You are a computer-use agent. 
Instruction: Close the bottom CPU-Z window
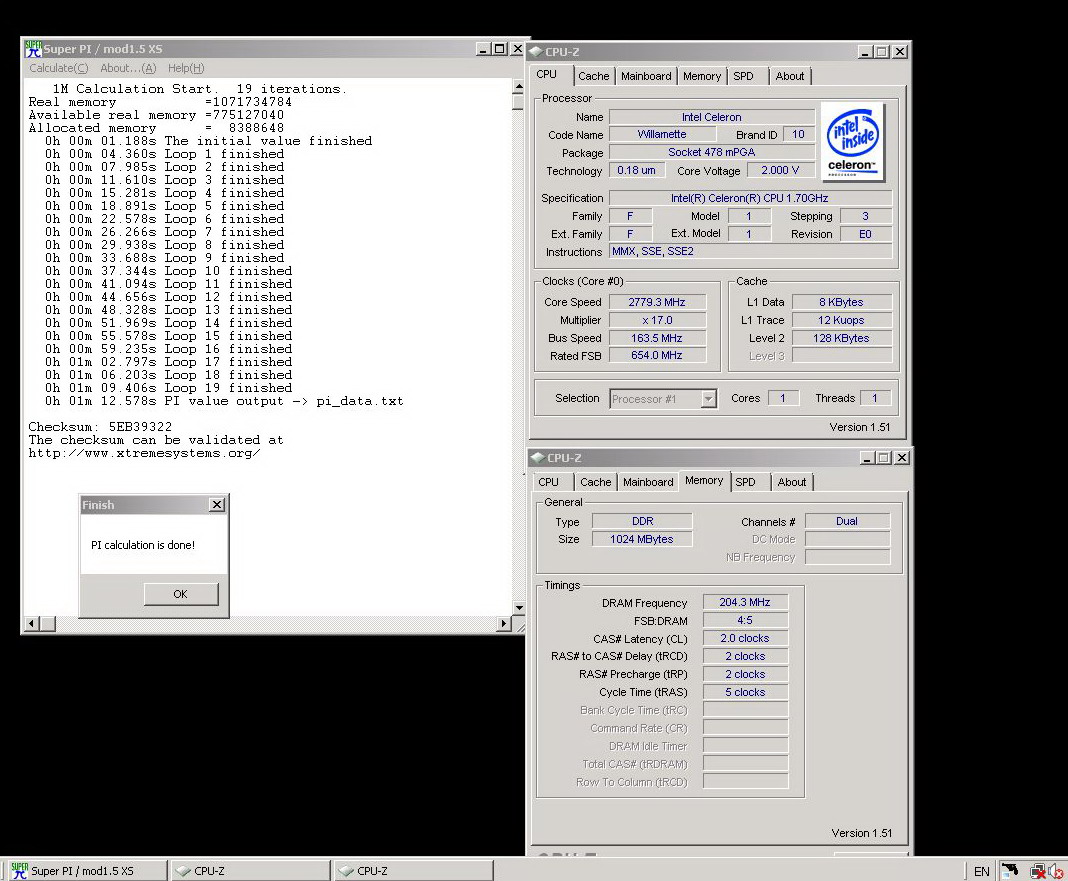(902, 458)
